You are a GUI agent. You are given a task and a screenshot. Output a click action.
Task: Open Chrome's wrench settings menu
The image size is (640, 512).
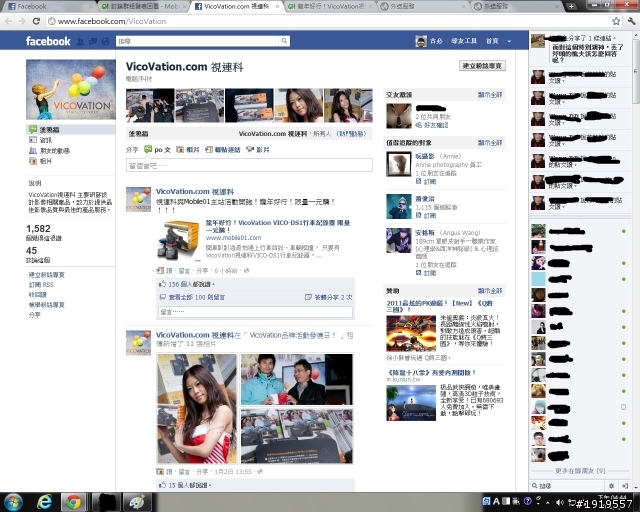(x=631, y=21)
